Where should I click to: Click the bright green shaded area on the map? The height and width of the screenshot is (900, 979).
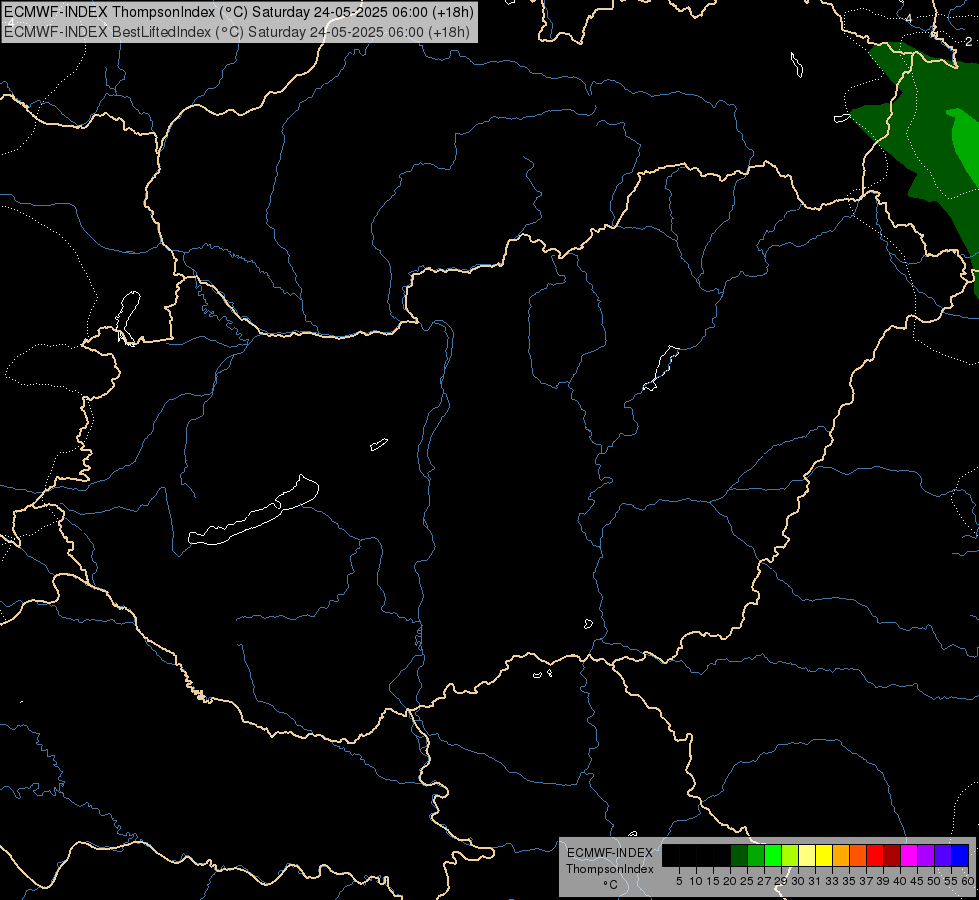tap(967, 144)
